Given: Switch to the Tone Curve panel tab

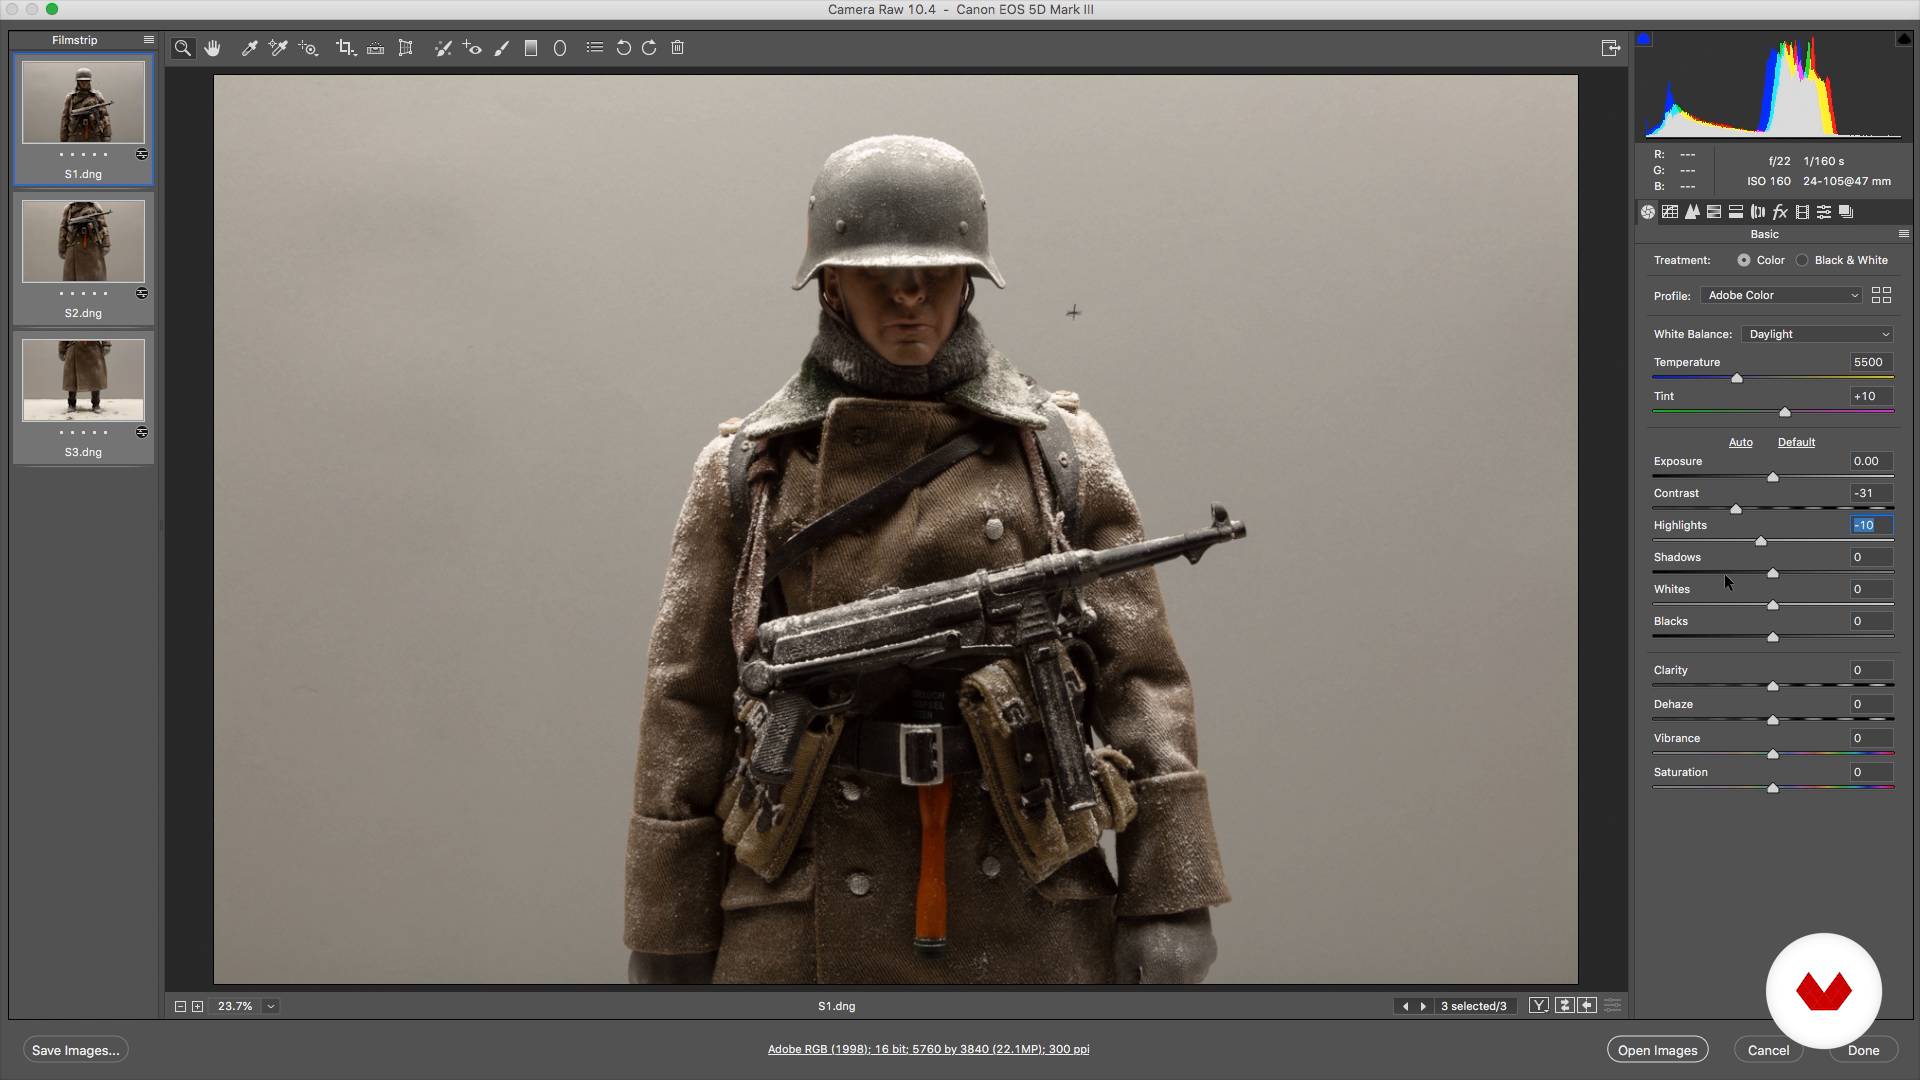Looking at the screenshot, I should coord(1670,212).
